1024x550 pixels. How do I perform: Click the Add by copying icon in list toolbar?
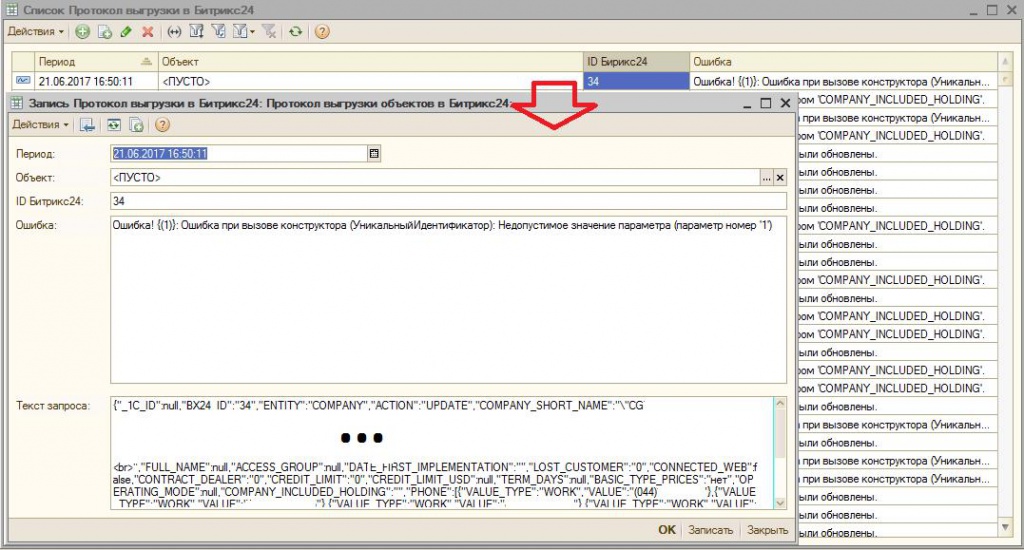[x=104, y=31]
